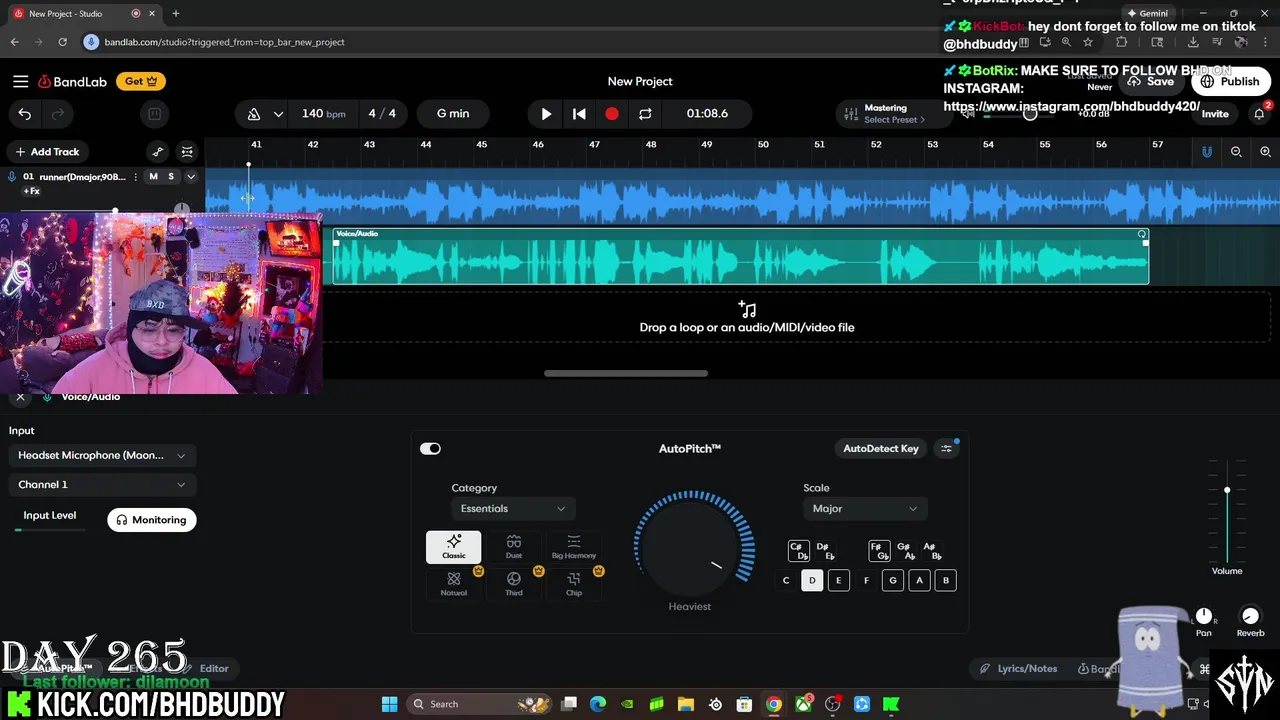Image resolution: width=1280 pixels, height=720 pixels.
Task: Select the Big Harmony preset
Action: (574, 547)
